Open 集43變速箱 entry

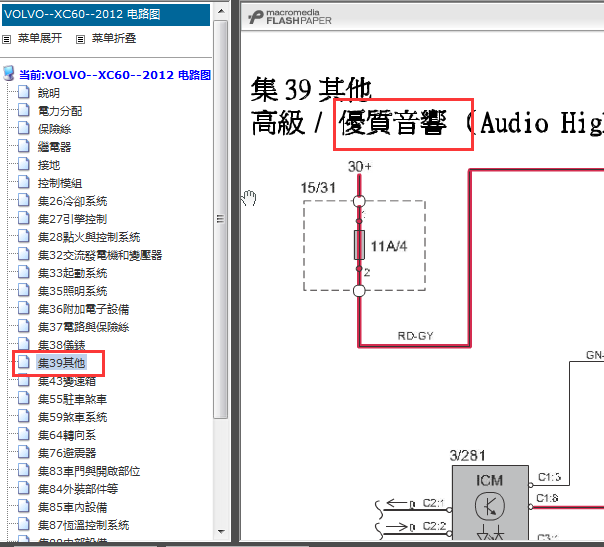click(67, 381)
